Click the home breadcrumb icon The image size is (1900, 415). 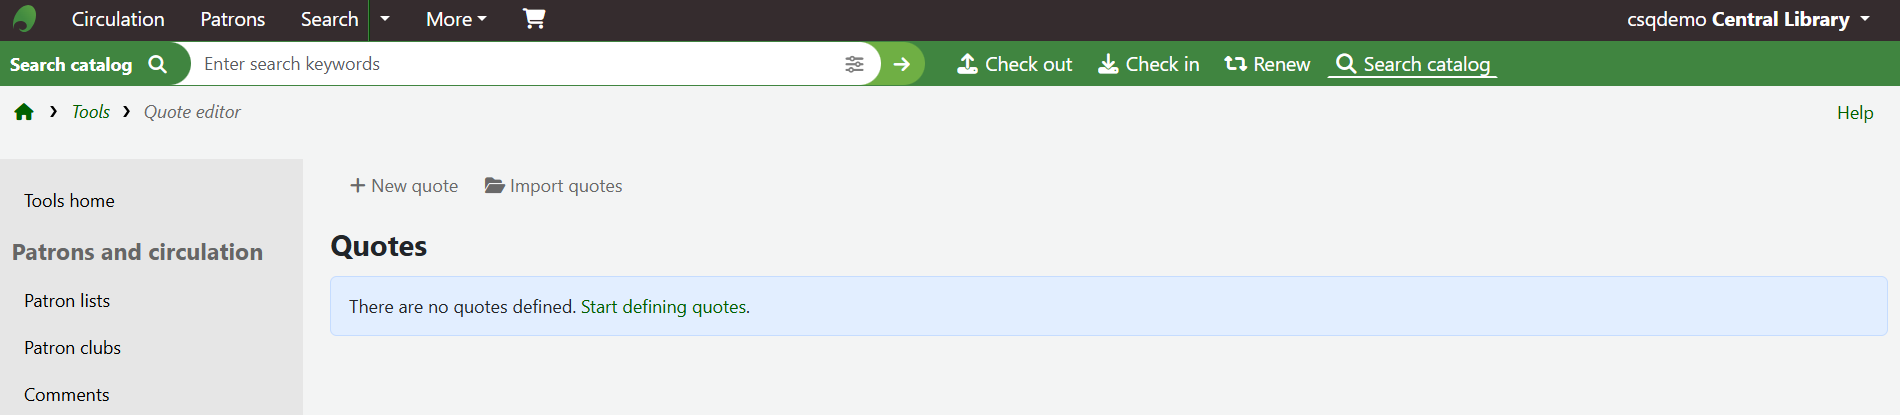tap(24, 112)
